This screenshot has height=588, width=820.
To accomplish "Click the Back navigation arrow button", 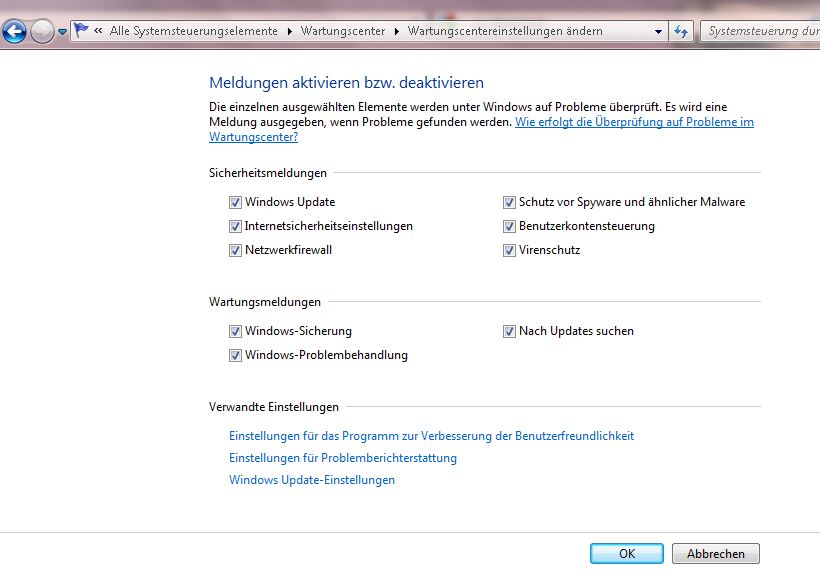I will [14, 31].
